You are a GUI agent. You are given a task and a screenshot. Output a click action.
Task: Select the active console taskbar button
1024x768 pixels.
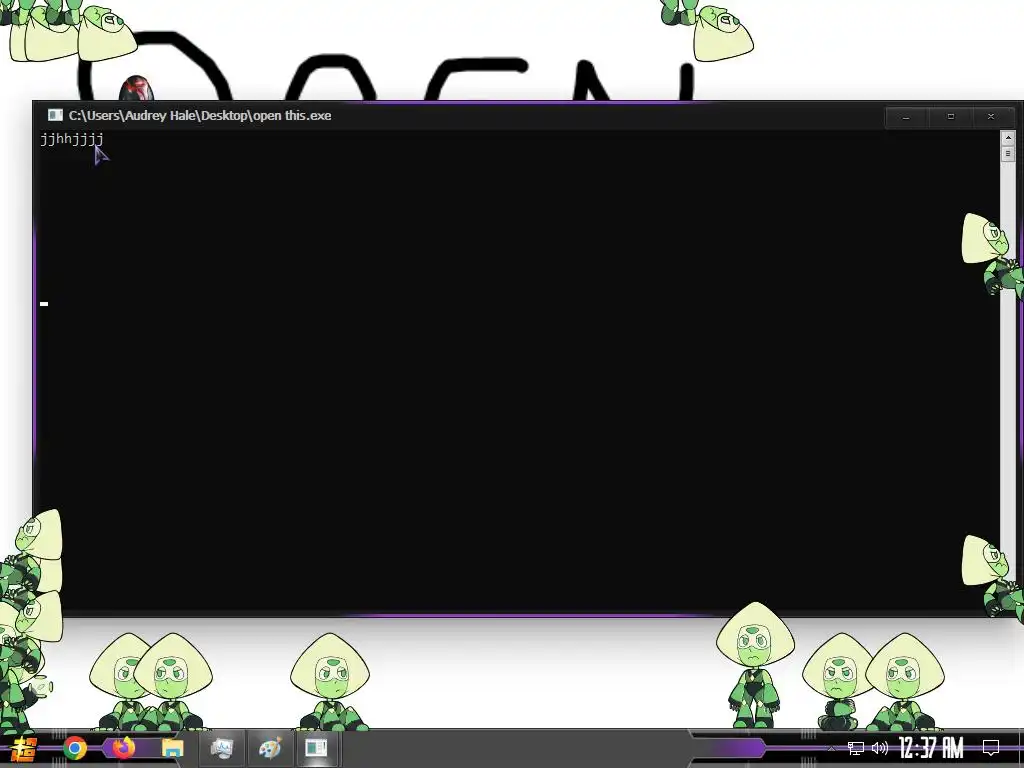316,748
